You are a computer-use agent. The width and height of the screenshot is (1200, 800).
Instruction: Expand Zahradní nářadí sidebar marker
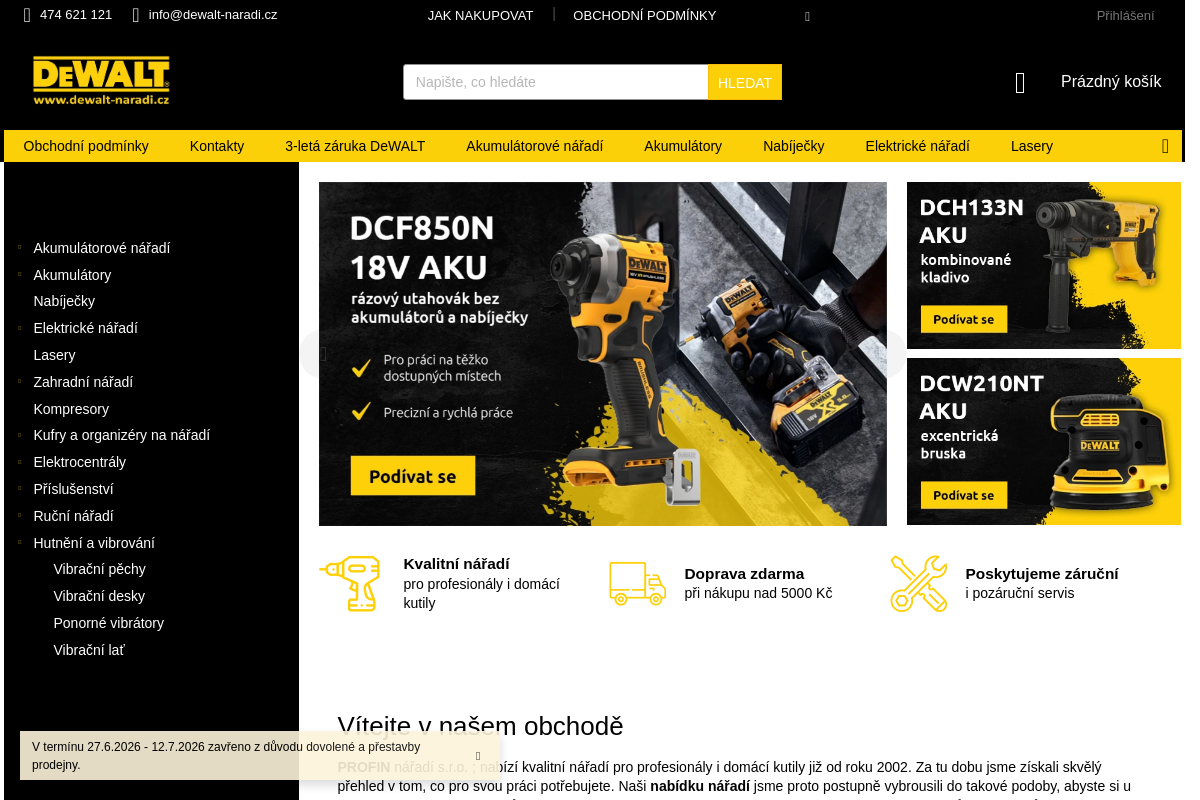[x=19, y=381]
